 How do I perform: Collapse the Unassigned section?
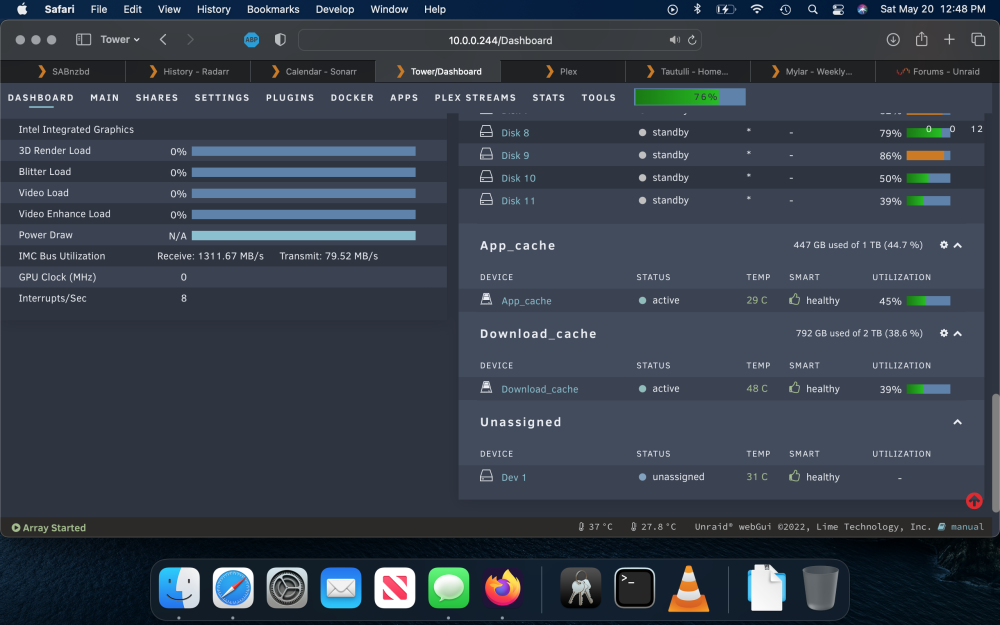pyautogui.click(x=957, y=422)
